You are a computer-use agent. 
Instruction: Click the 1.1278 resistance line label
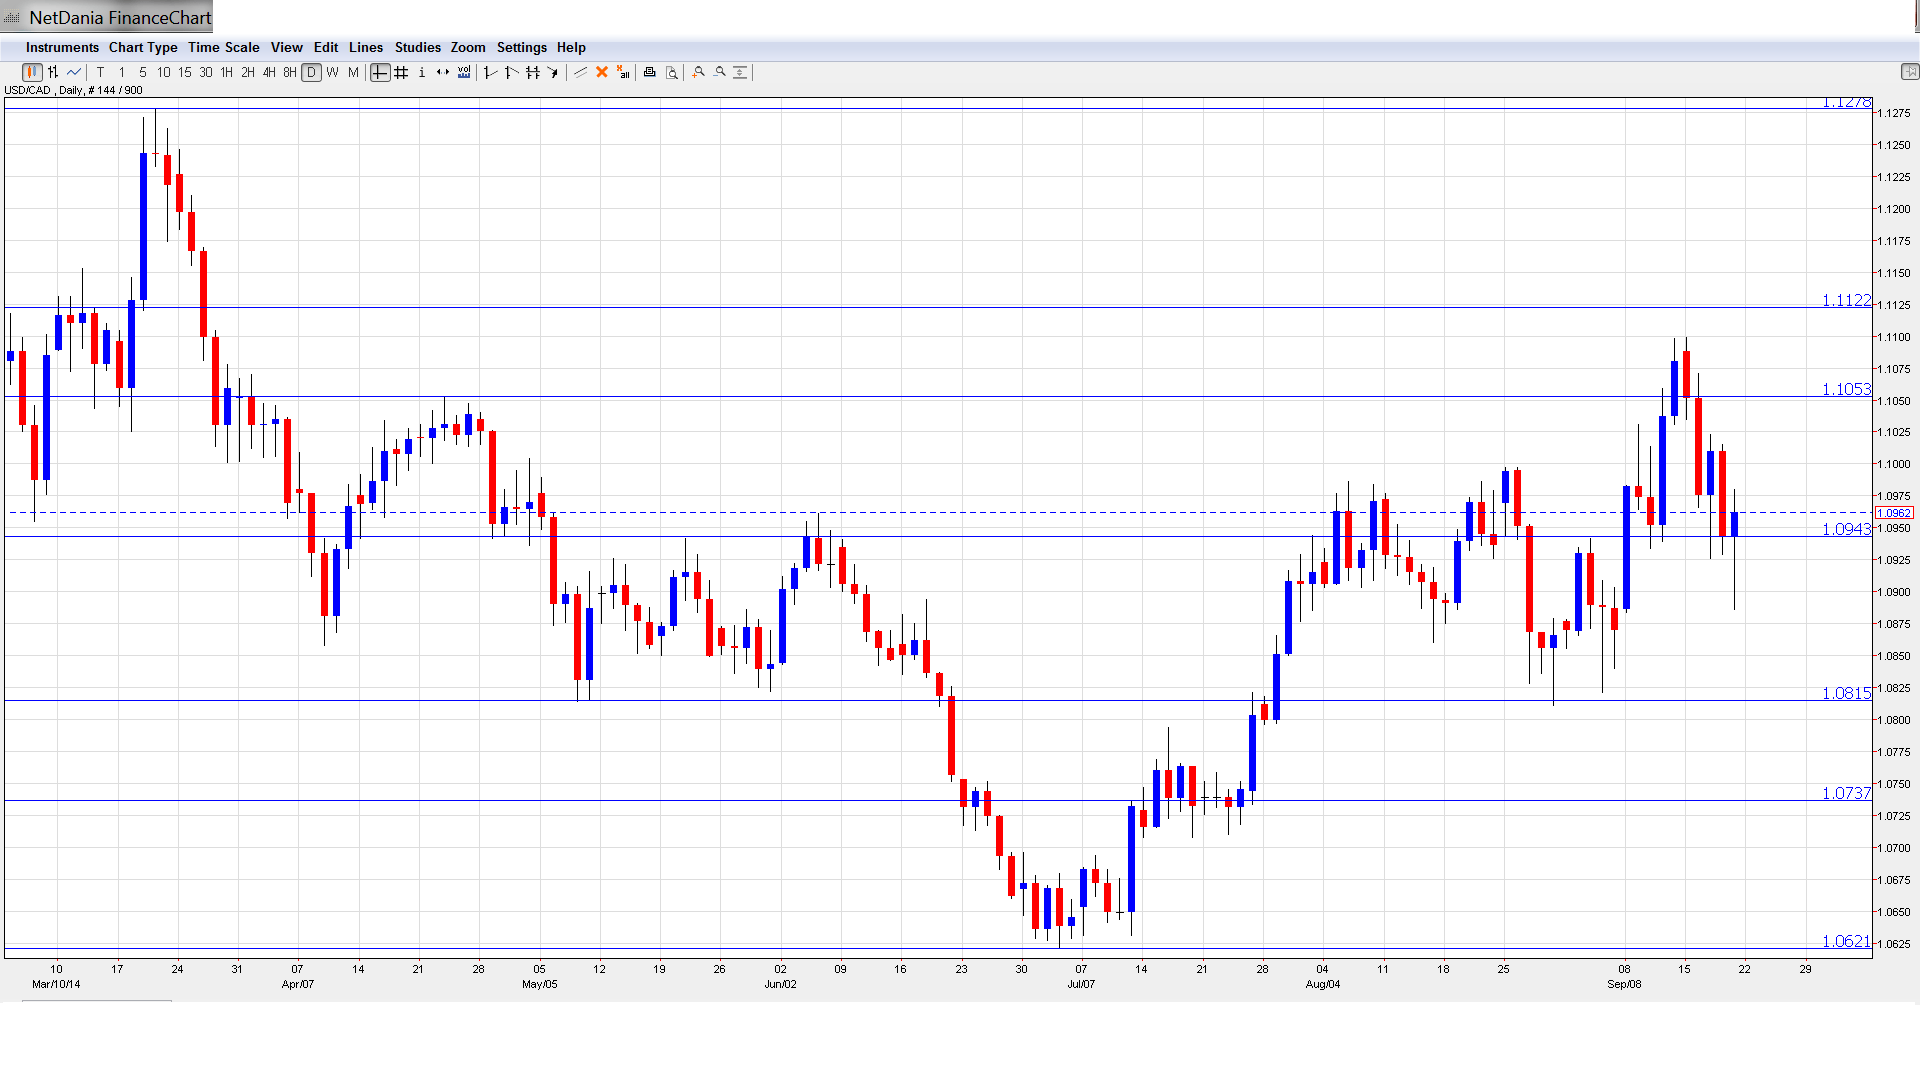pos(1845,103)
